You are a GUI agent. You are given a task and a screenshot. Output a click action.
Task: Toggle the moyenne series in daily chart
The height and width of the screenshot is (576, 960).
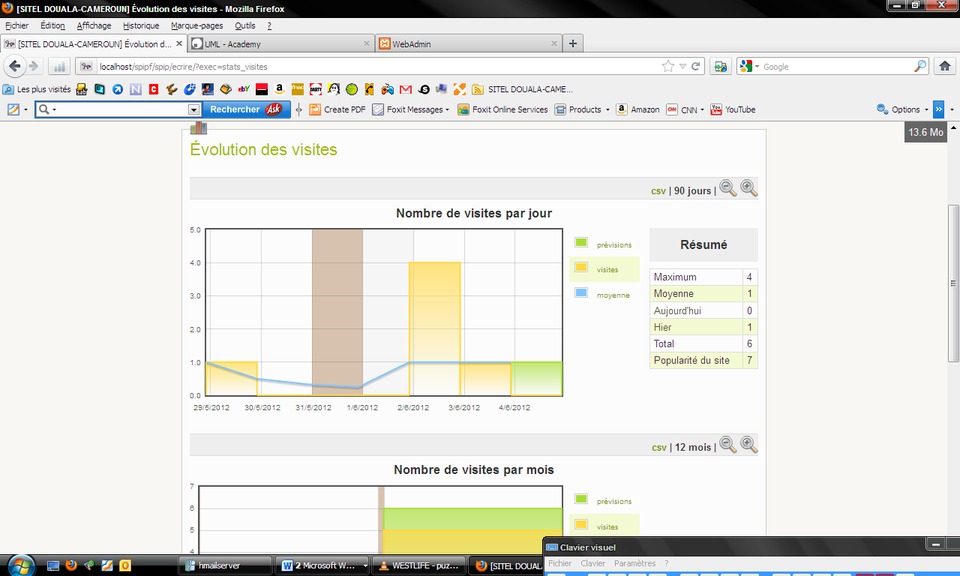point(613,295)
